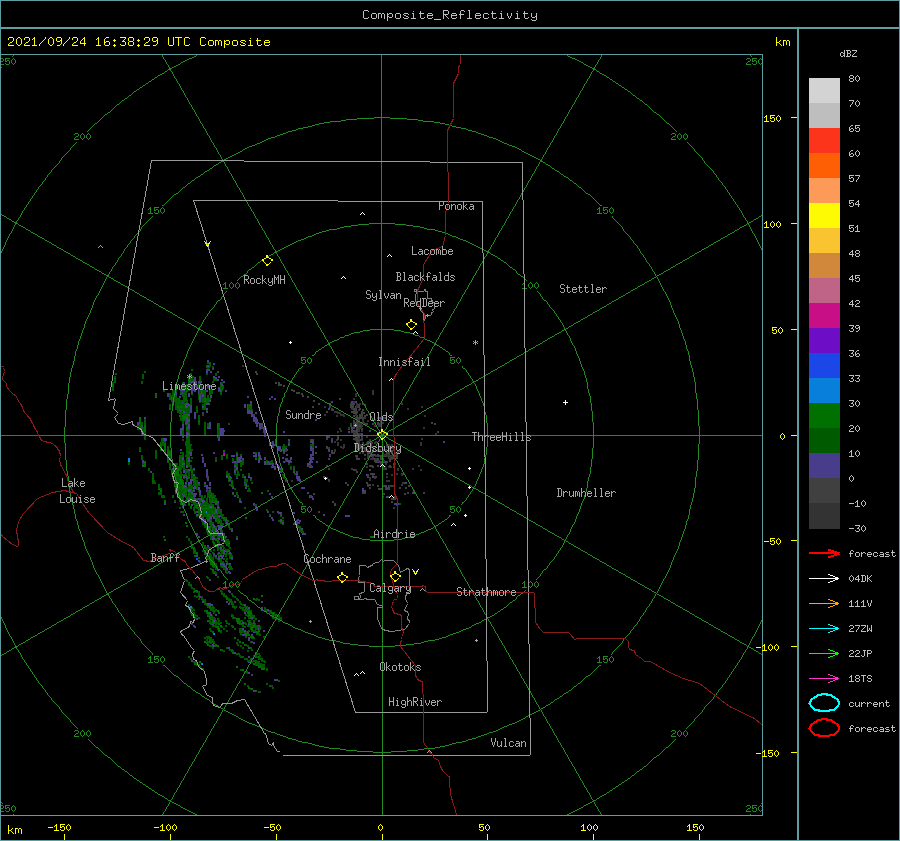Image resolution: width=900 pixels, height=841 pixels.
Task: Click the Composite_Reflectivity title text
Action: (450, 15)
